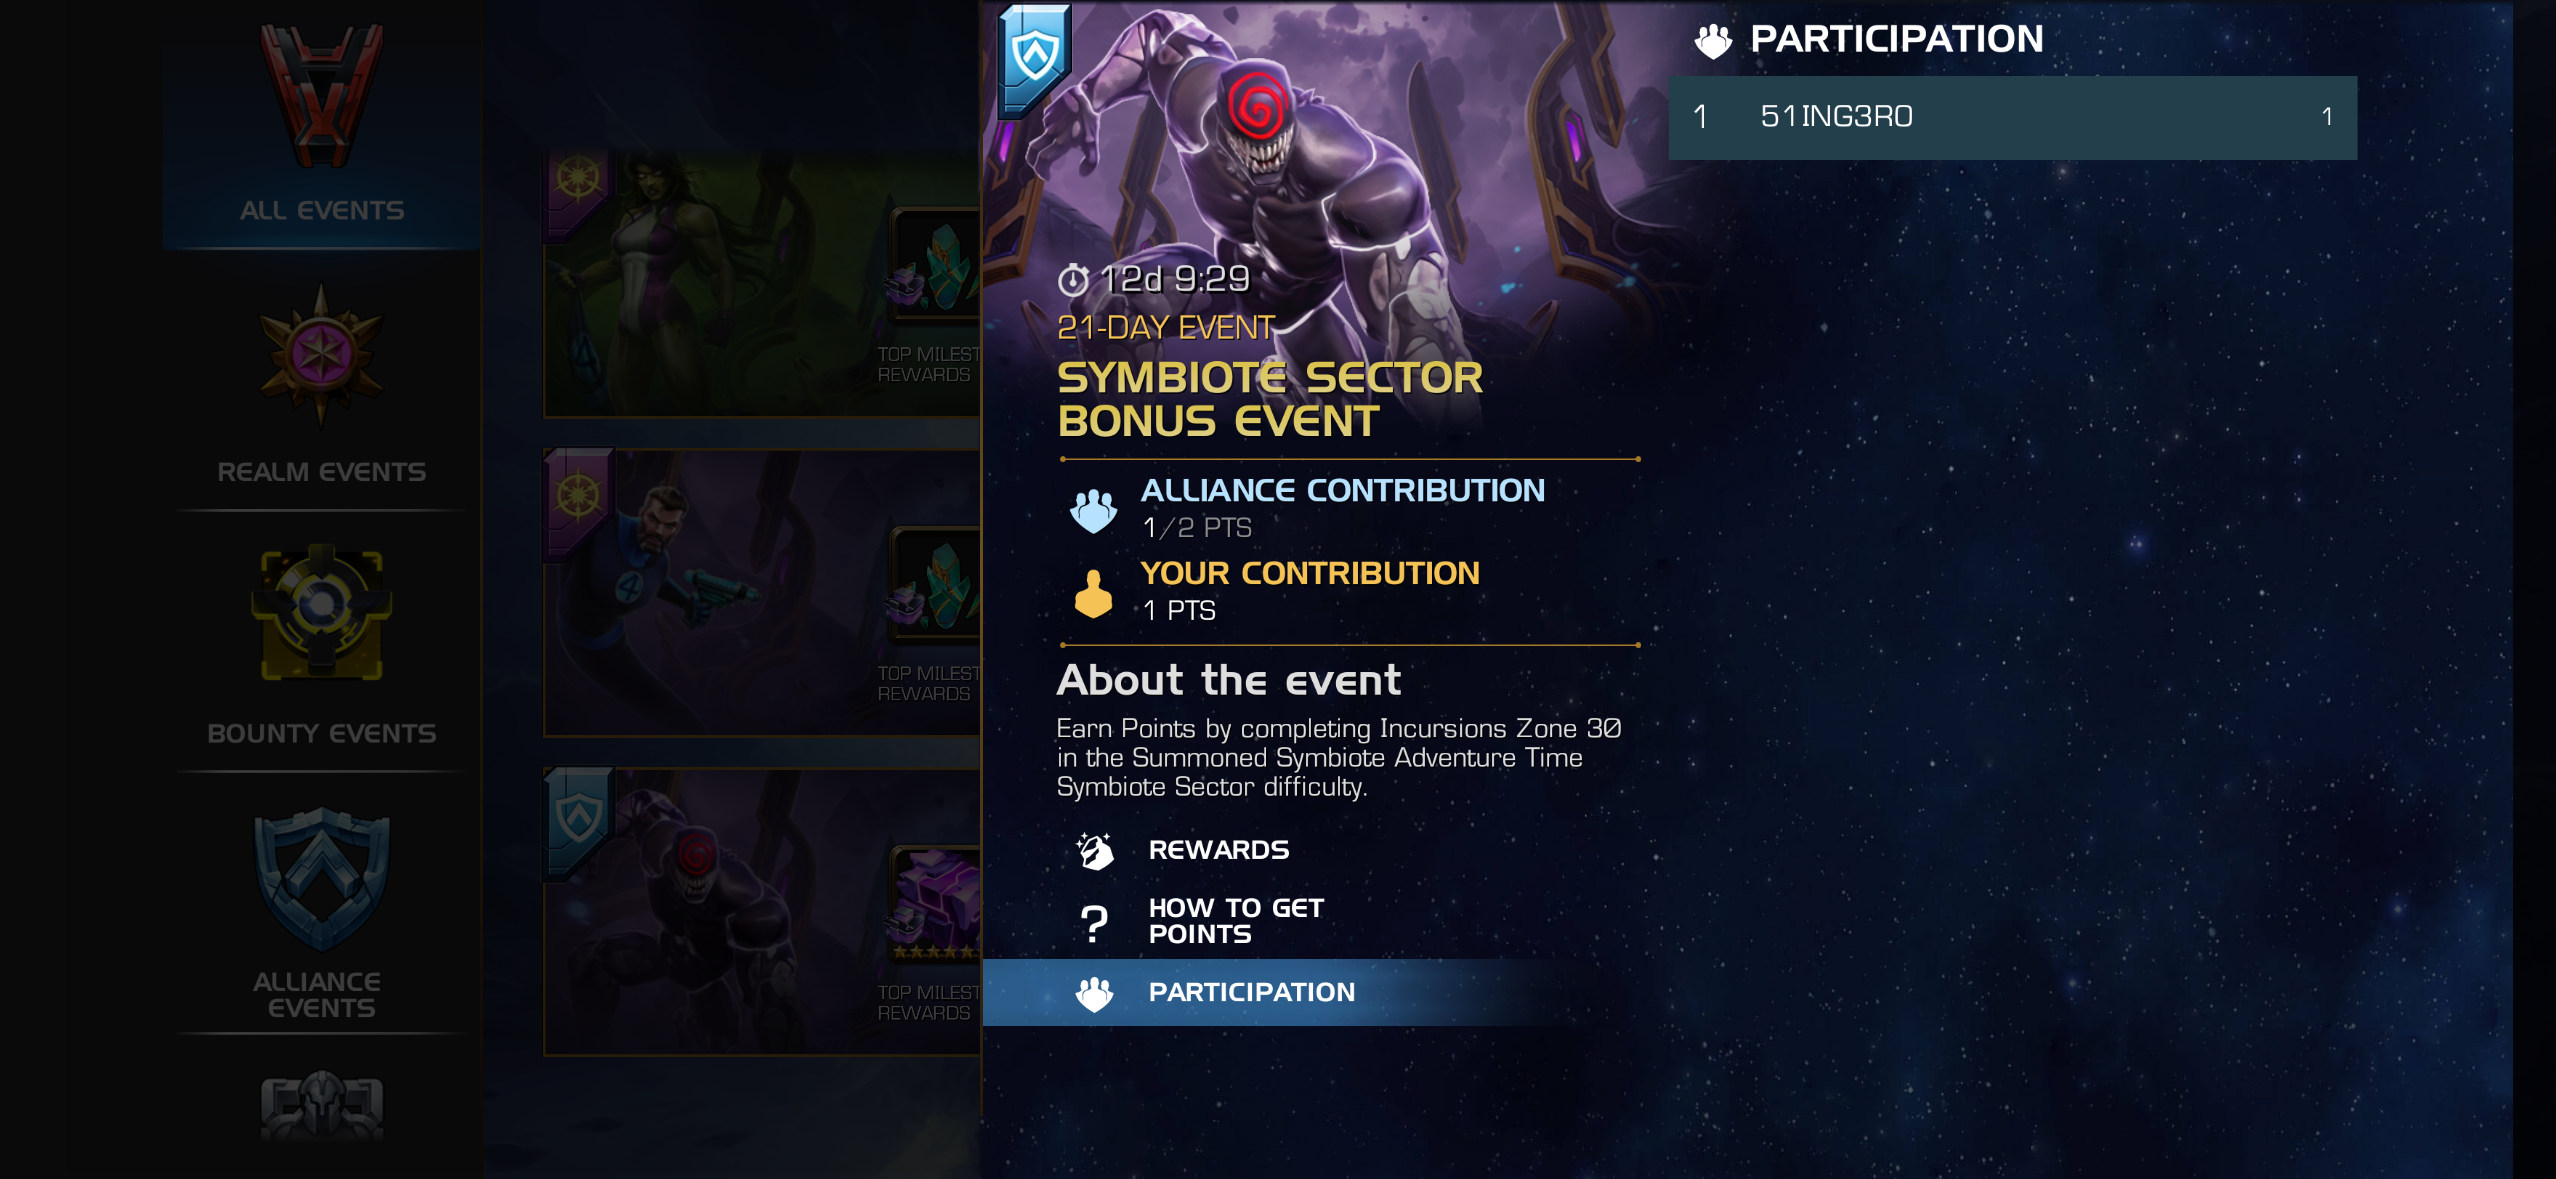Select the She-Hulk event card
This screenshot has height=1179, width=2556.
tap(761, 284)
